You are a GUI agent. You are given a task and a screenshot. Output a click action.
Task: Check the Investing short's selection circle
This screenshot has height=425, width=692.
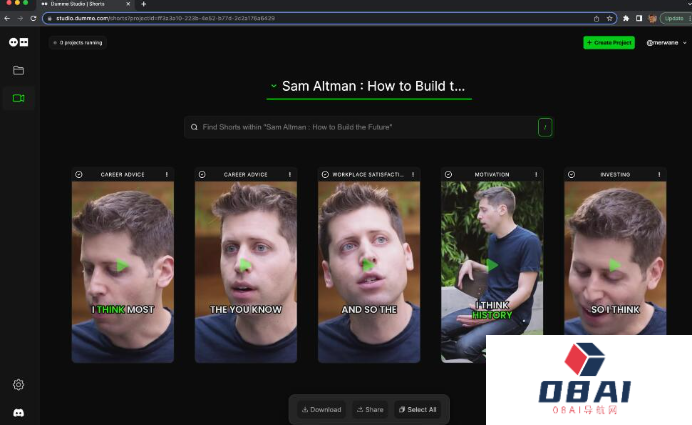tap(572, 174)
